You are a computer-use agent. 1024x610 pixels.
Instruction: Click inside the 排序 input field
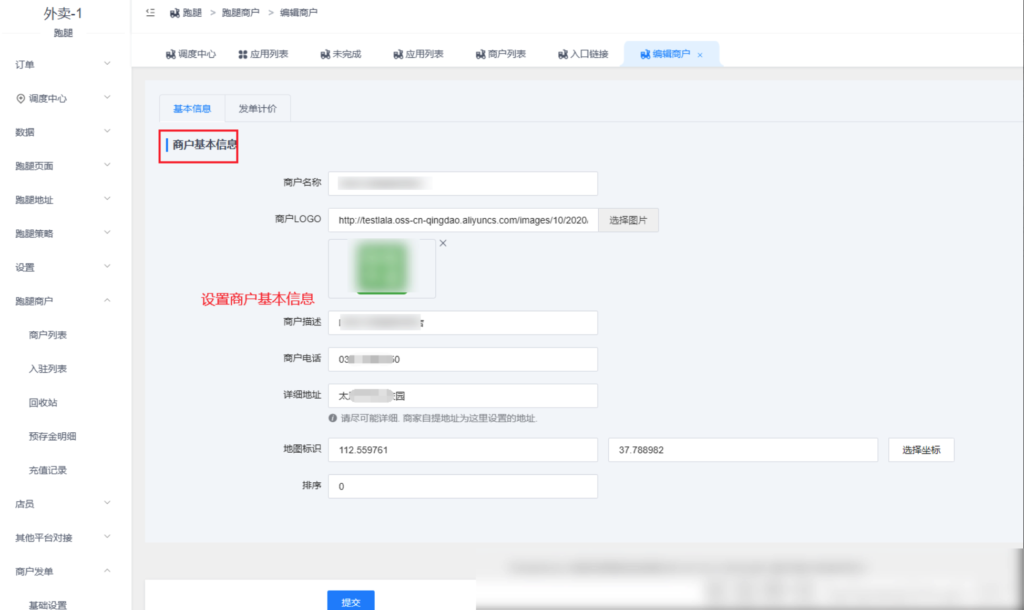[462, 486]
